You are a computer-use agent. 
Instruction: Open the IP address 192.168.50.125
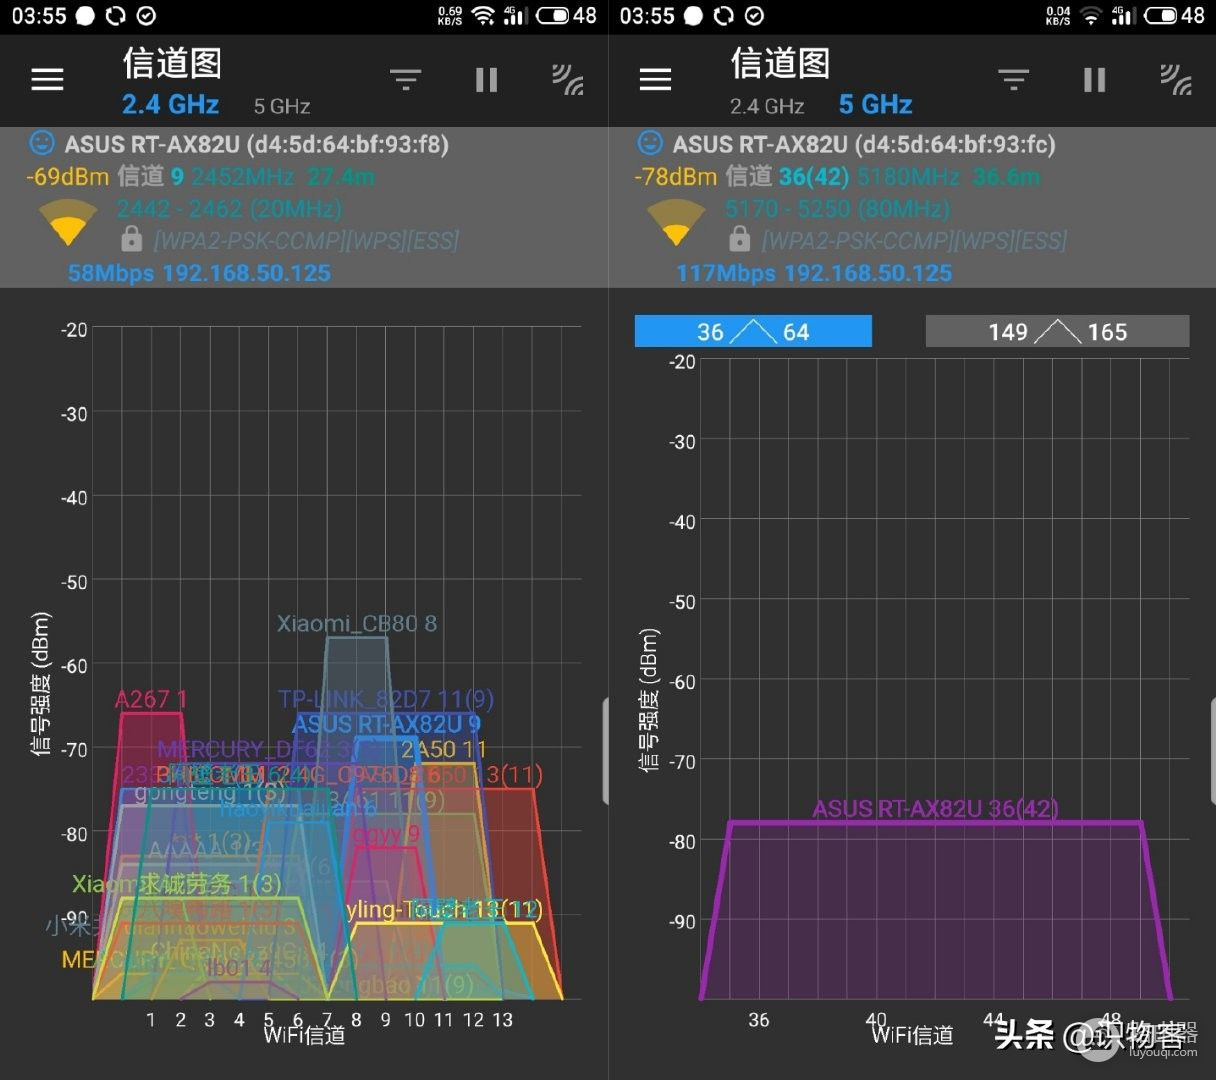[x=255, y=272]
